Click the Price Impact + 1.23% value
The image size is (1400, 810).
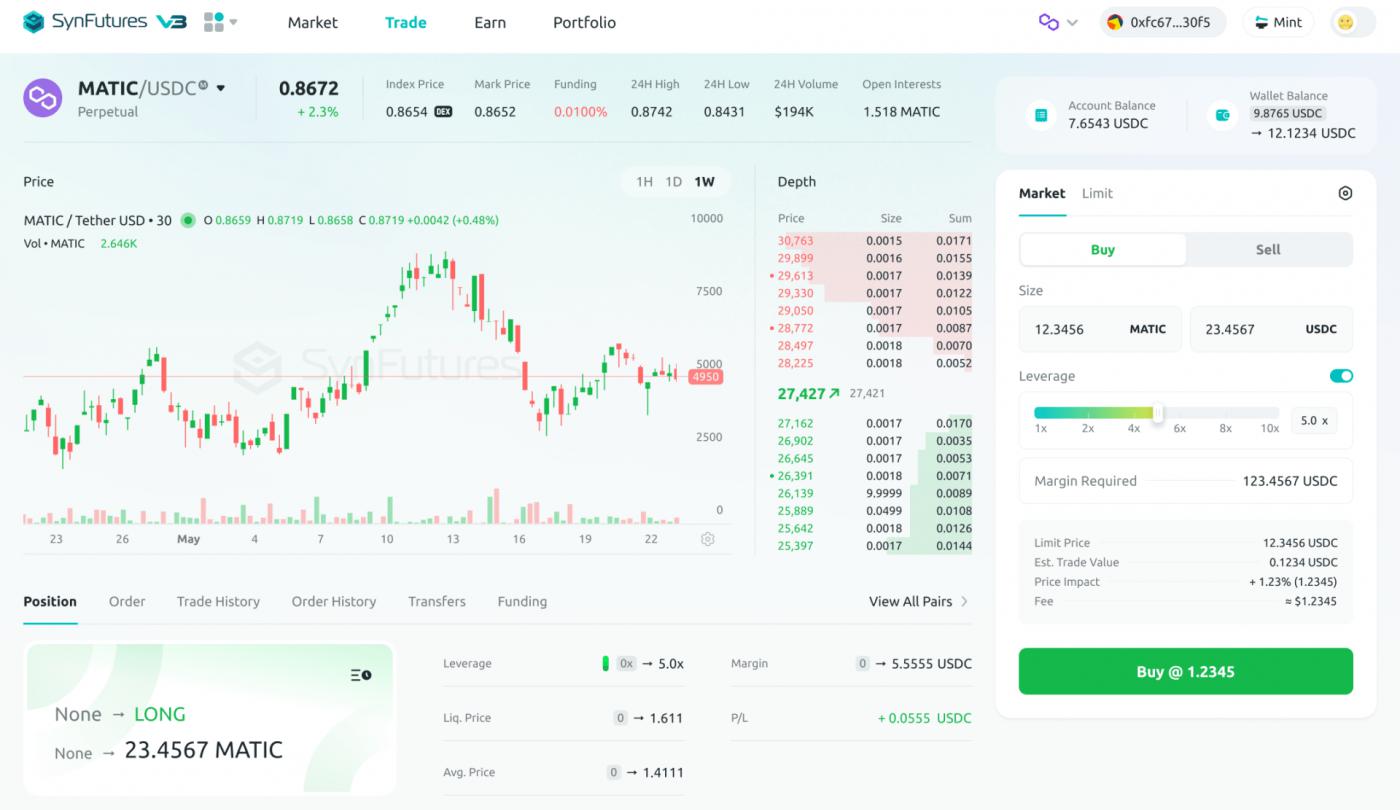pos(1293,582)
